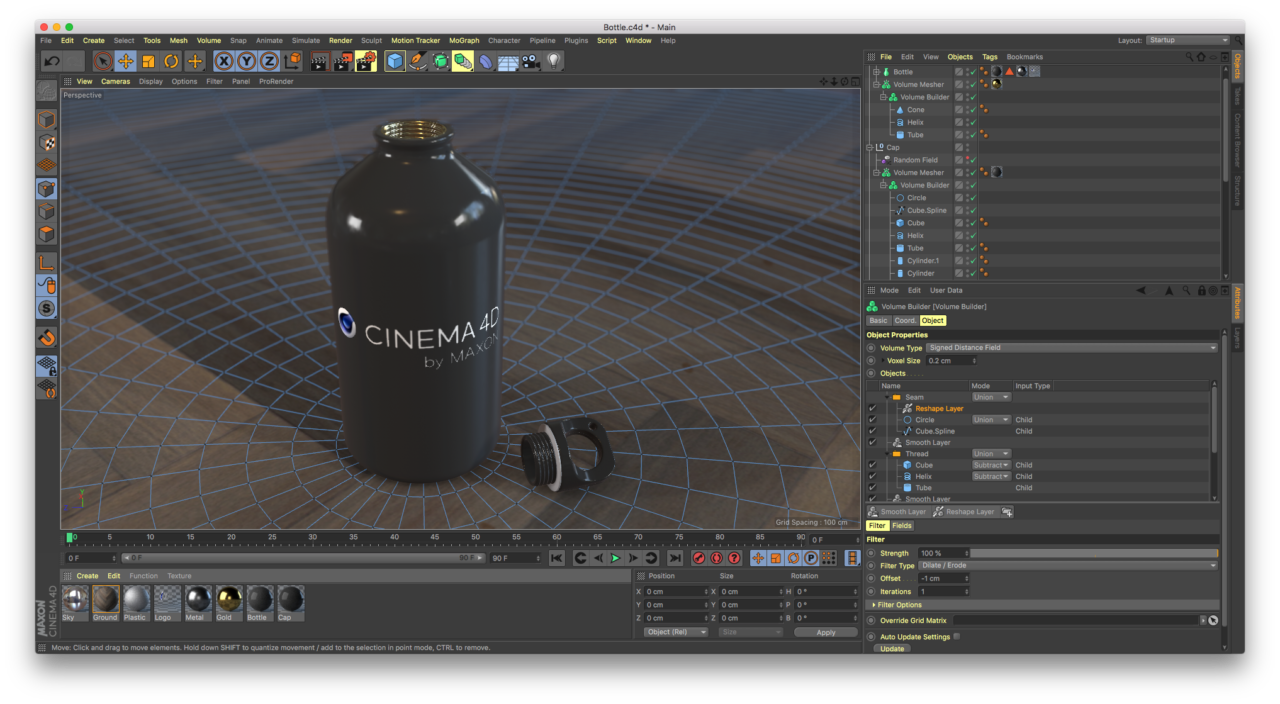Add a Cube primitive from the toolbar
The image size is (1280, 704).
395,62
